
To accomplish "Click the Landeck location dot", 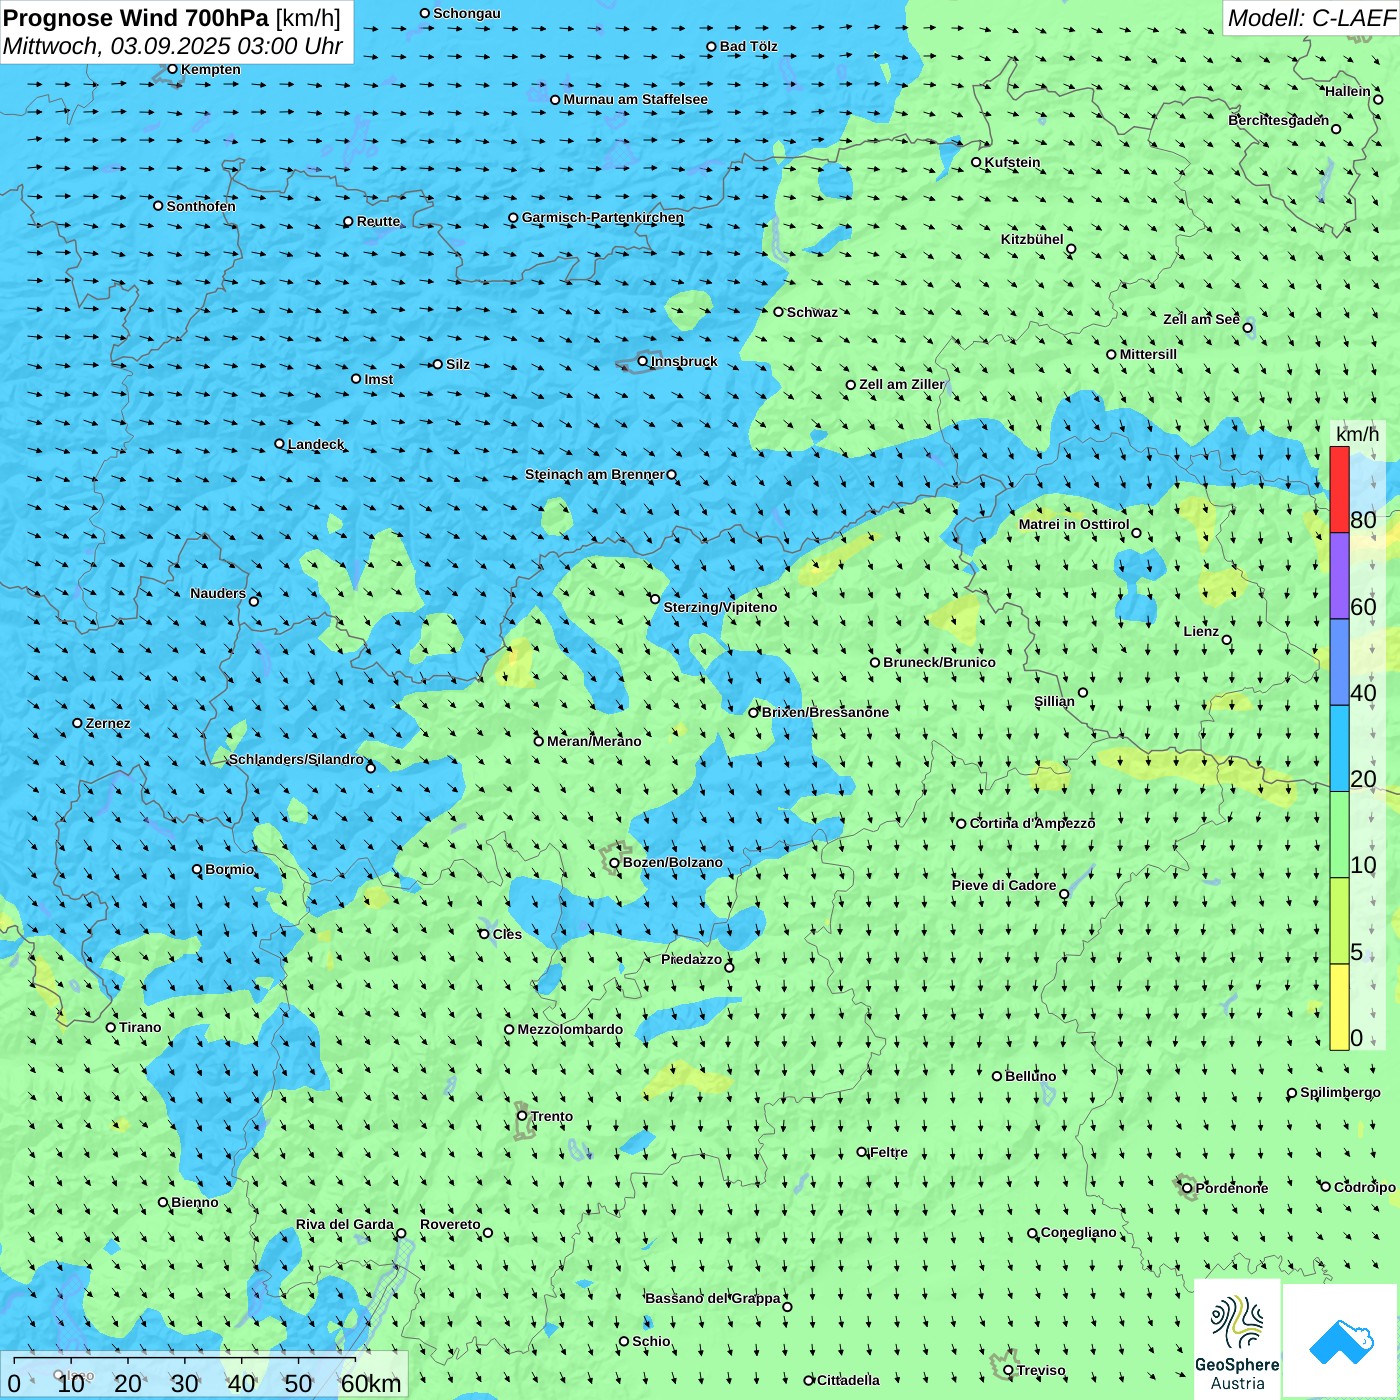I will pyautogui.click(x=279, y=444).
